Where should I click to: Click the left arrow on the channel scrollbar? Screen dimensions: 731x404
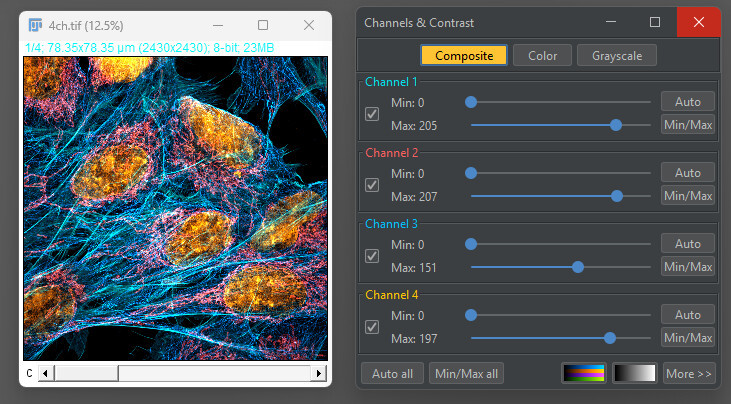pyautogui.click(x=45, y=373)
